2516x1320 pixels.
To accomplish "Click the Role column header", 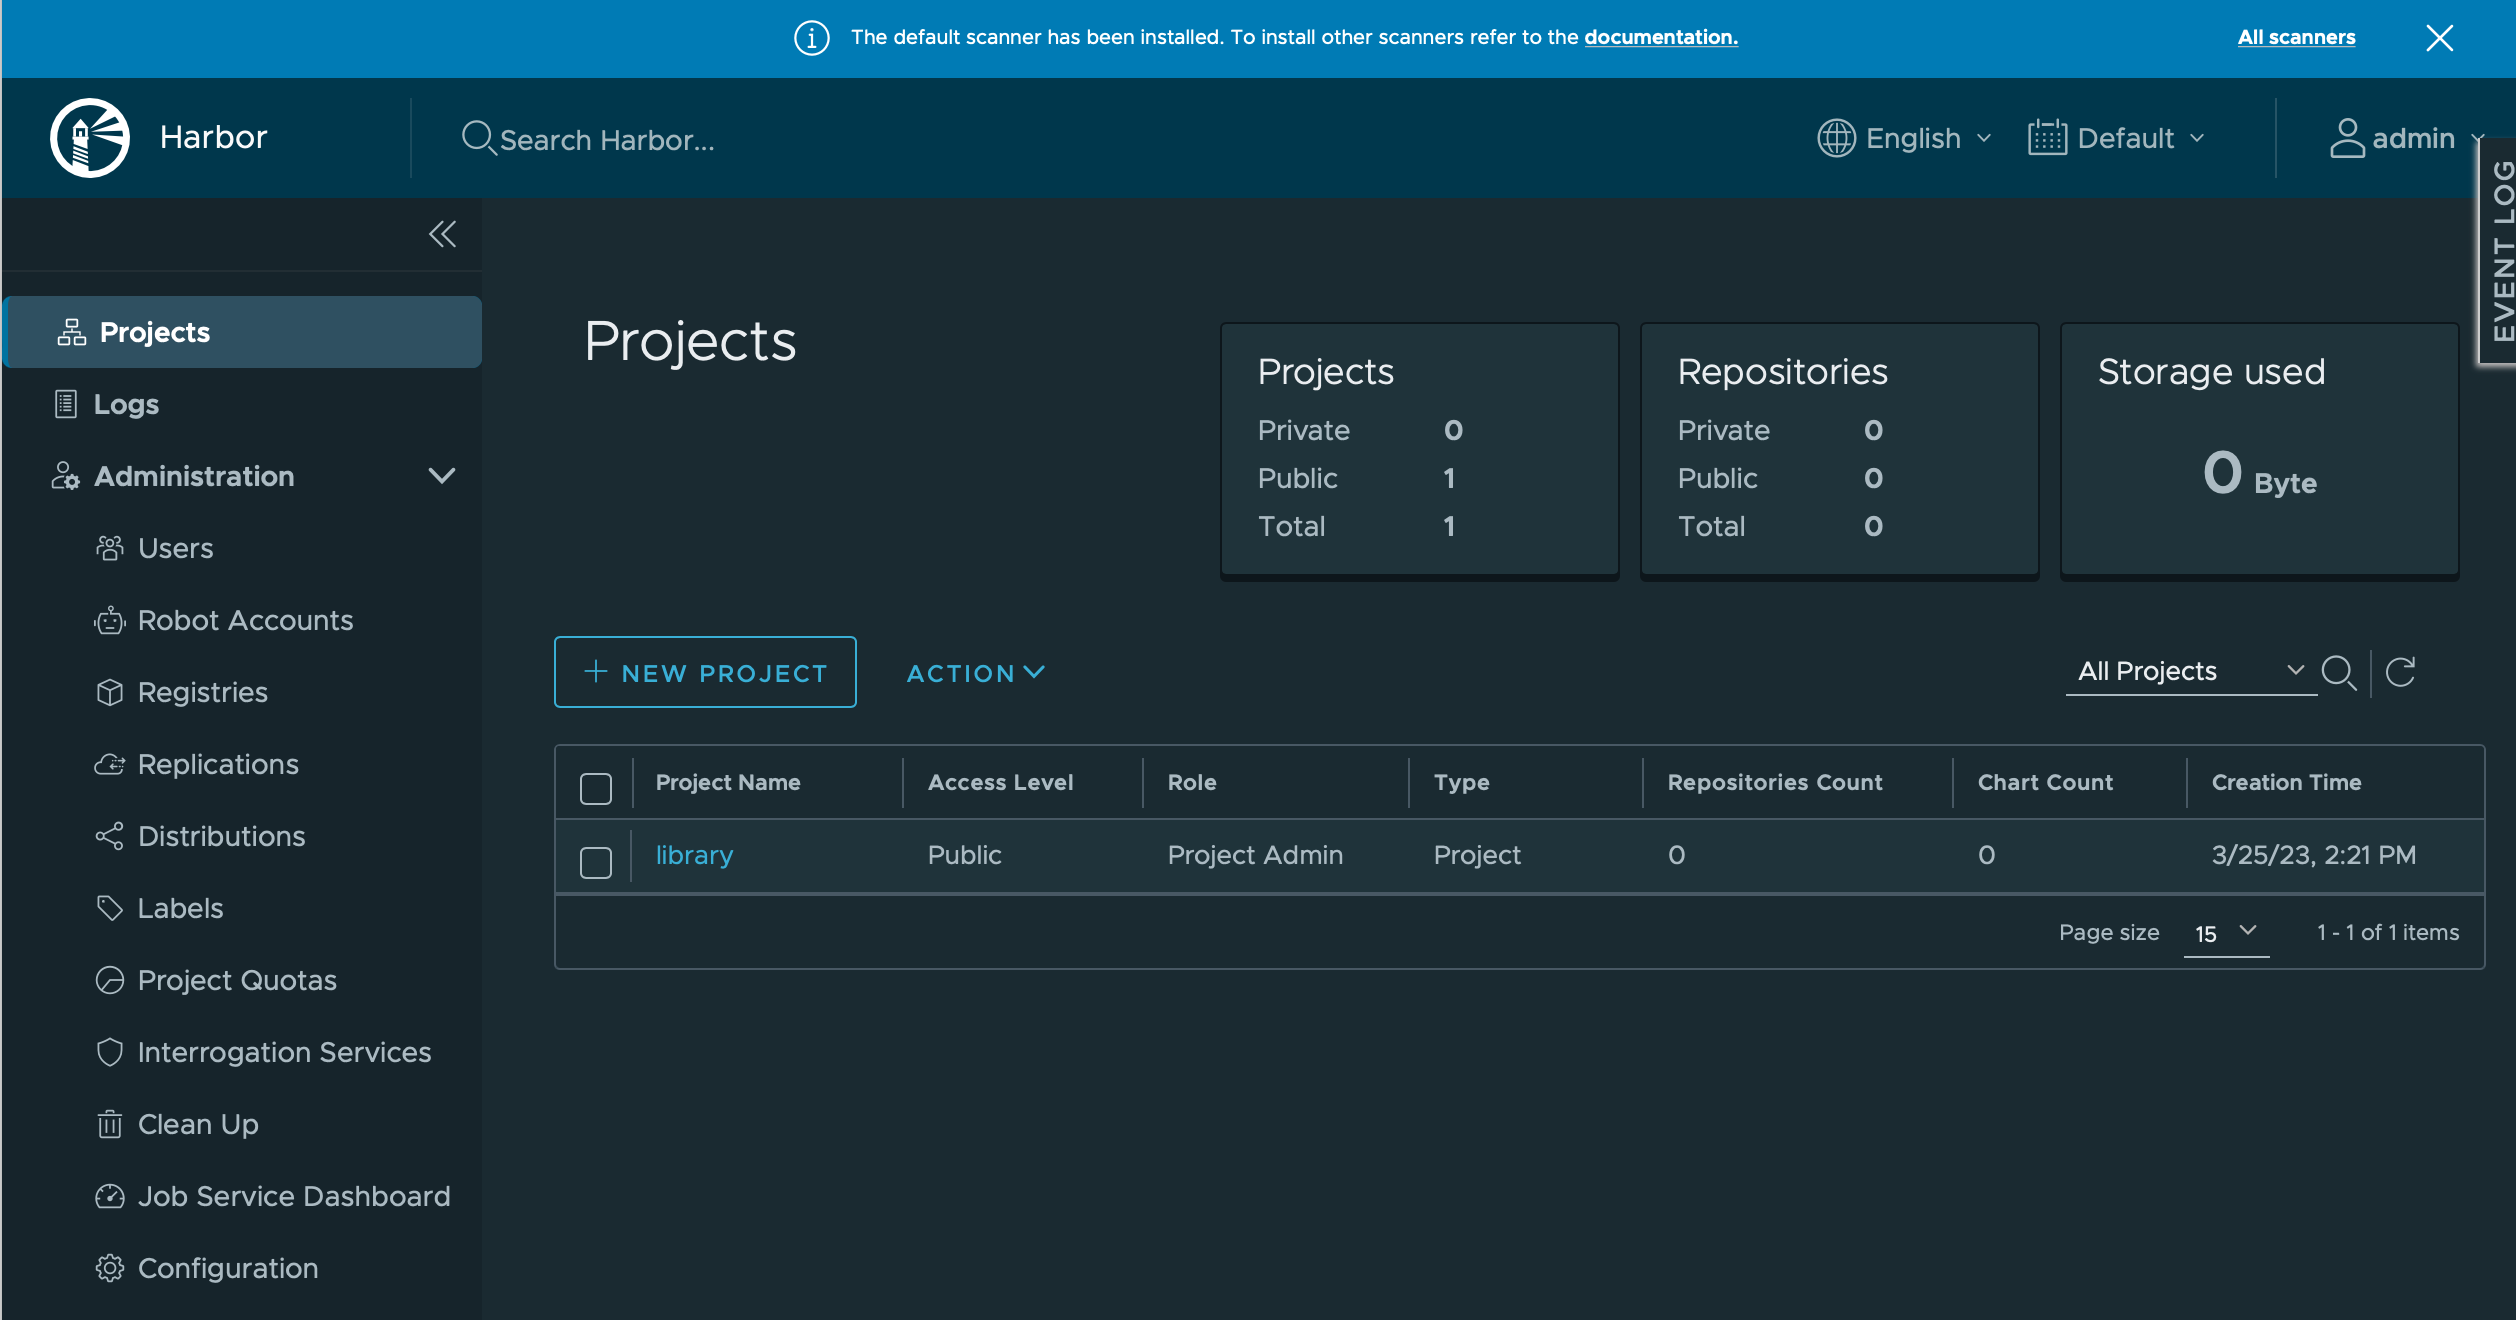I will click(x=1192, y=782).
